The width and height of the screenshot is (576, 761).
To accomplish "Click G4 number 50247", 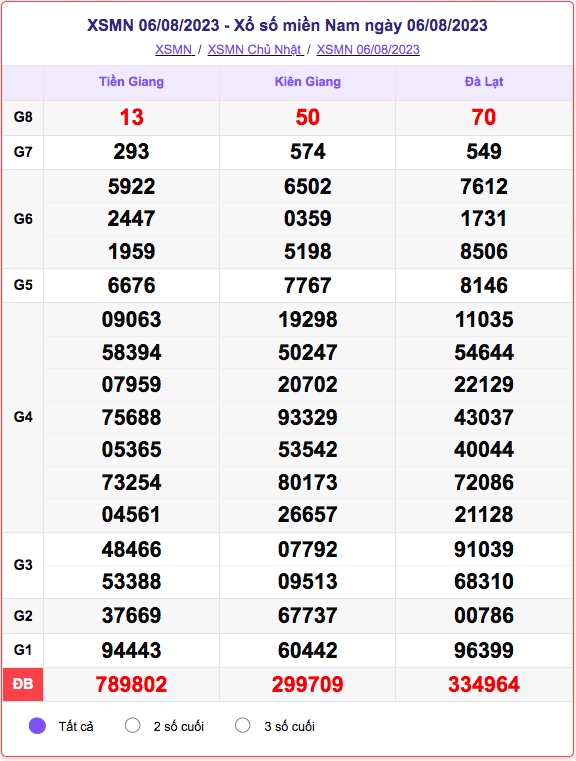I will (308, 353).
